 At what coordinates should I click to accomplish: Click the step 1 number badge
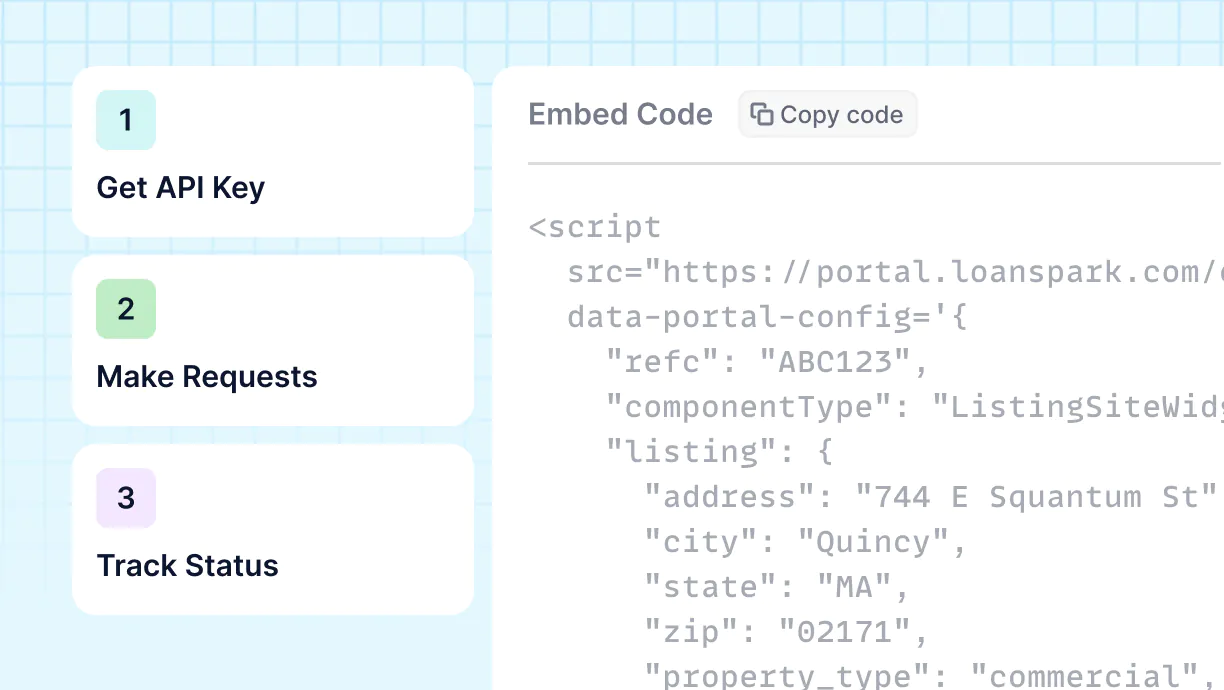coord(126,120)
